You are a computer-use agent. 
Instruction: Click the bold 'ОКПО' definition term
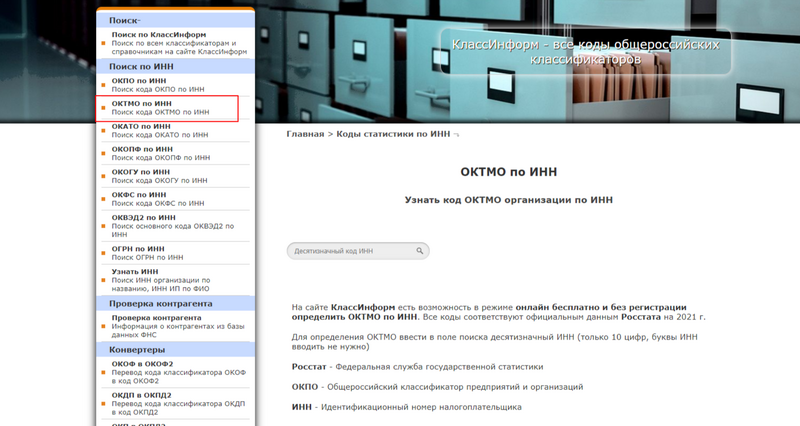(305, 387)
